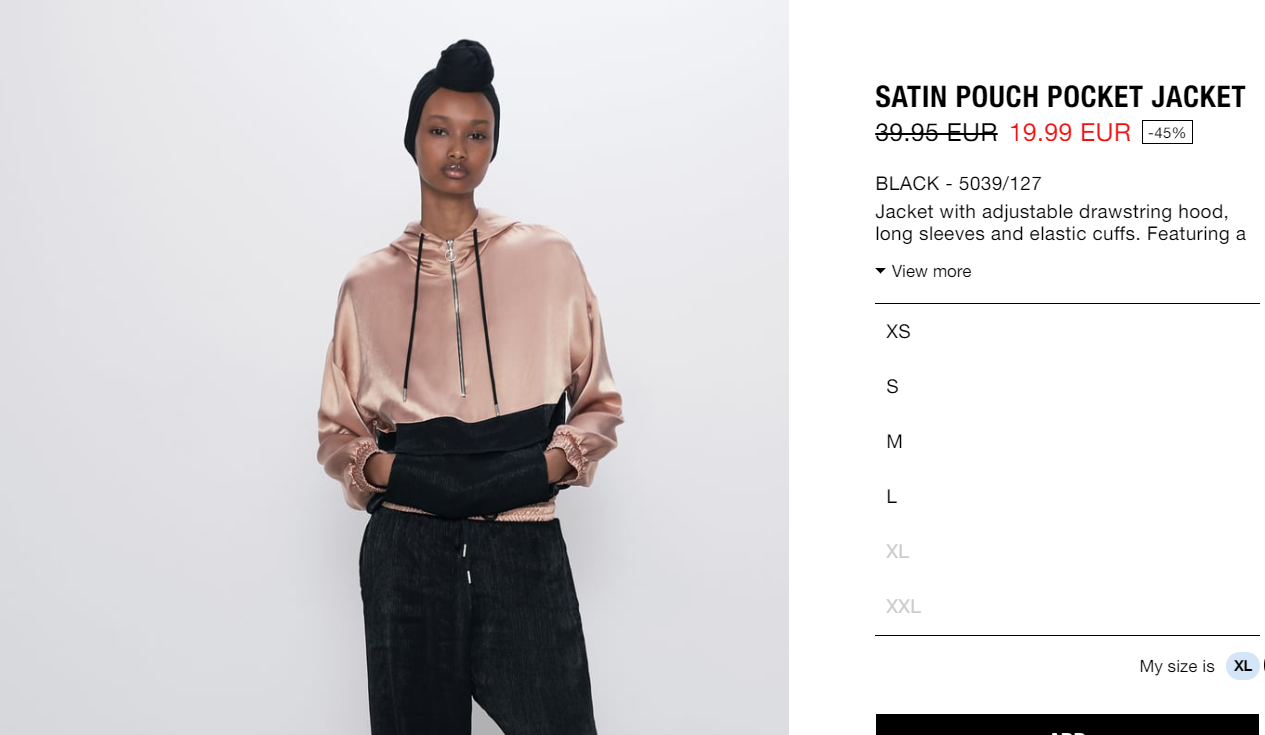
Task: Click the greyed-out XL size option
Action: click(x=1067, y=551)
